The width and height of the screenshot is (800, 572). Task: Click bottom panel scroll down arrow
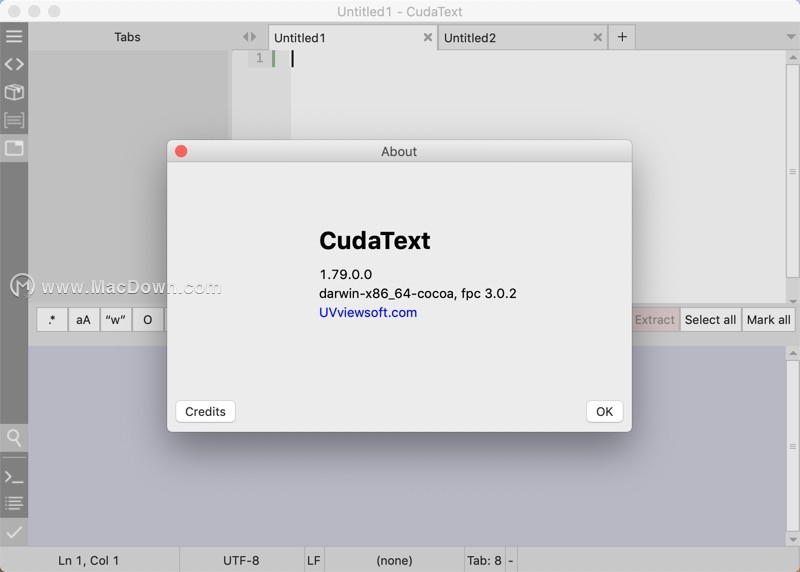tap(792, 539)
